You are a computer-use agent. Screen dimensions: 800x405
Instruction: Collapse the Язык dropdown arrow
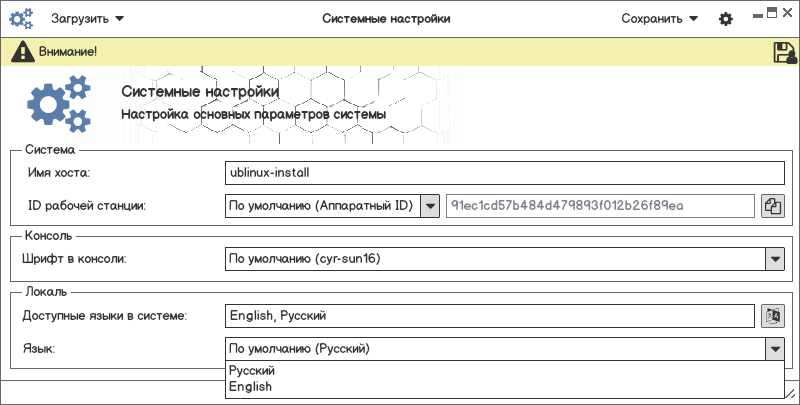pos(775,349)
